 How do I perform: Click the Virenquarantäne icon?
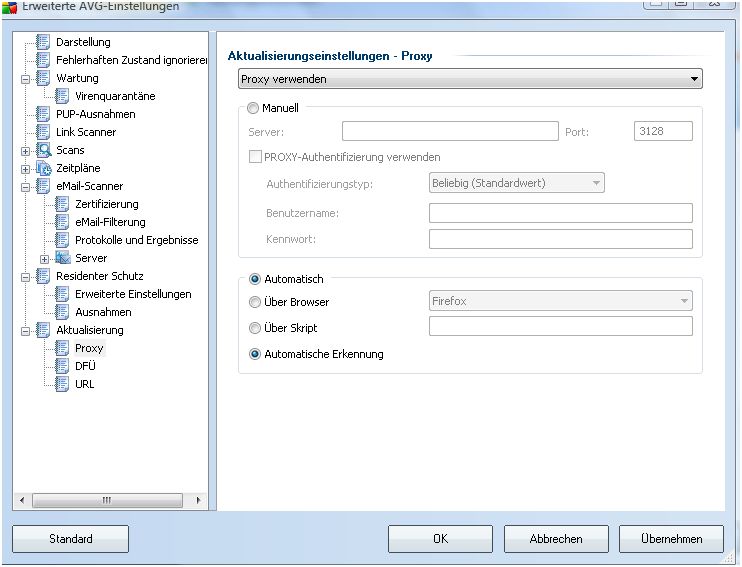pos(62,96)
